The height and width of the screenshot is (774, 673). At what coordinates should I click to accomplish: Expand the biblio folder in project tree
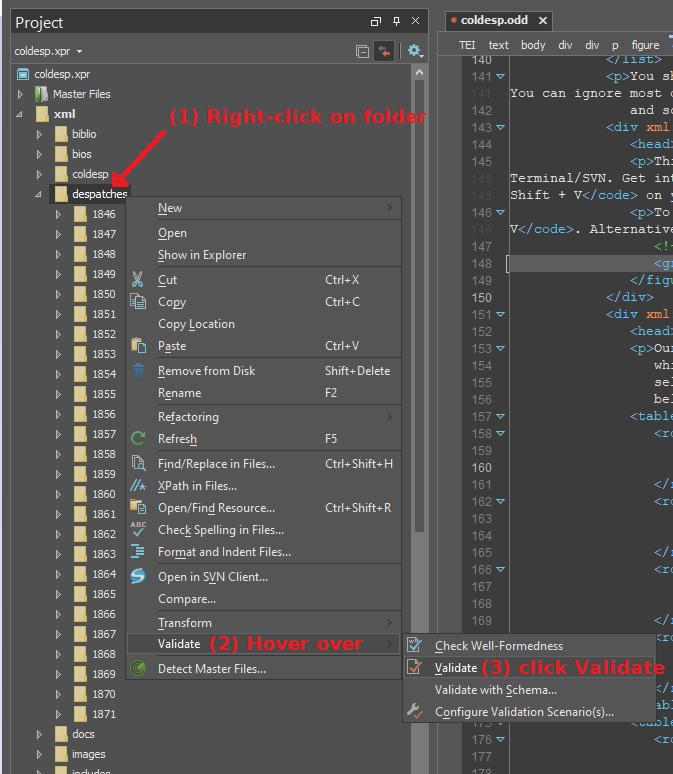40,134
